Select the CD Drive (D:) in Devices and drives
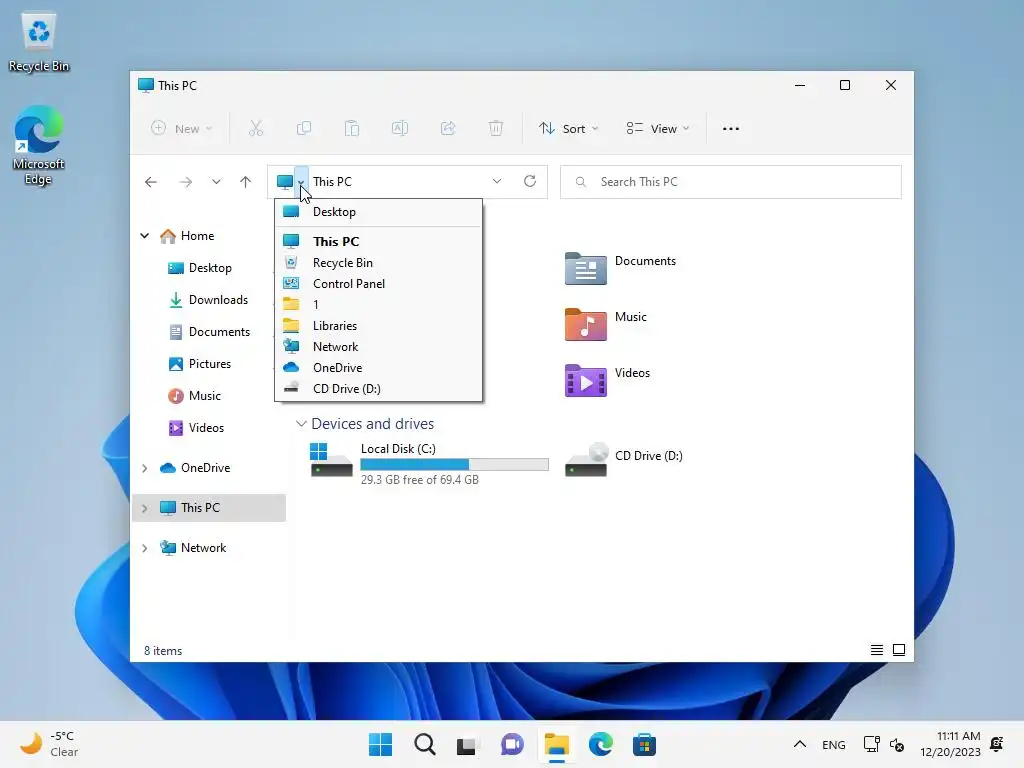The height and width of the screenshot is (768, 1024). (x=624, y=460)
